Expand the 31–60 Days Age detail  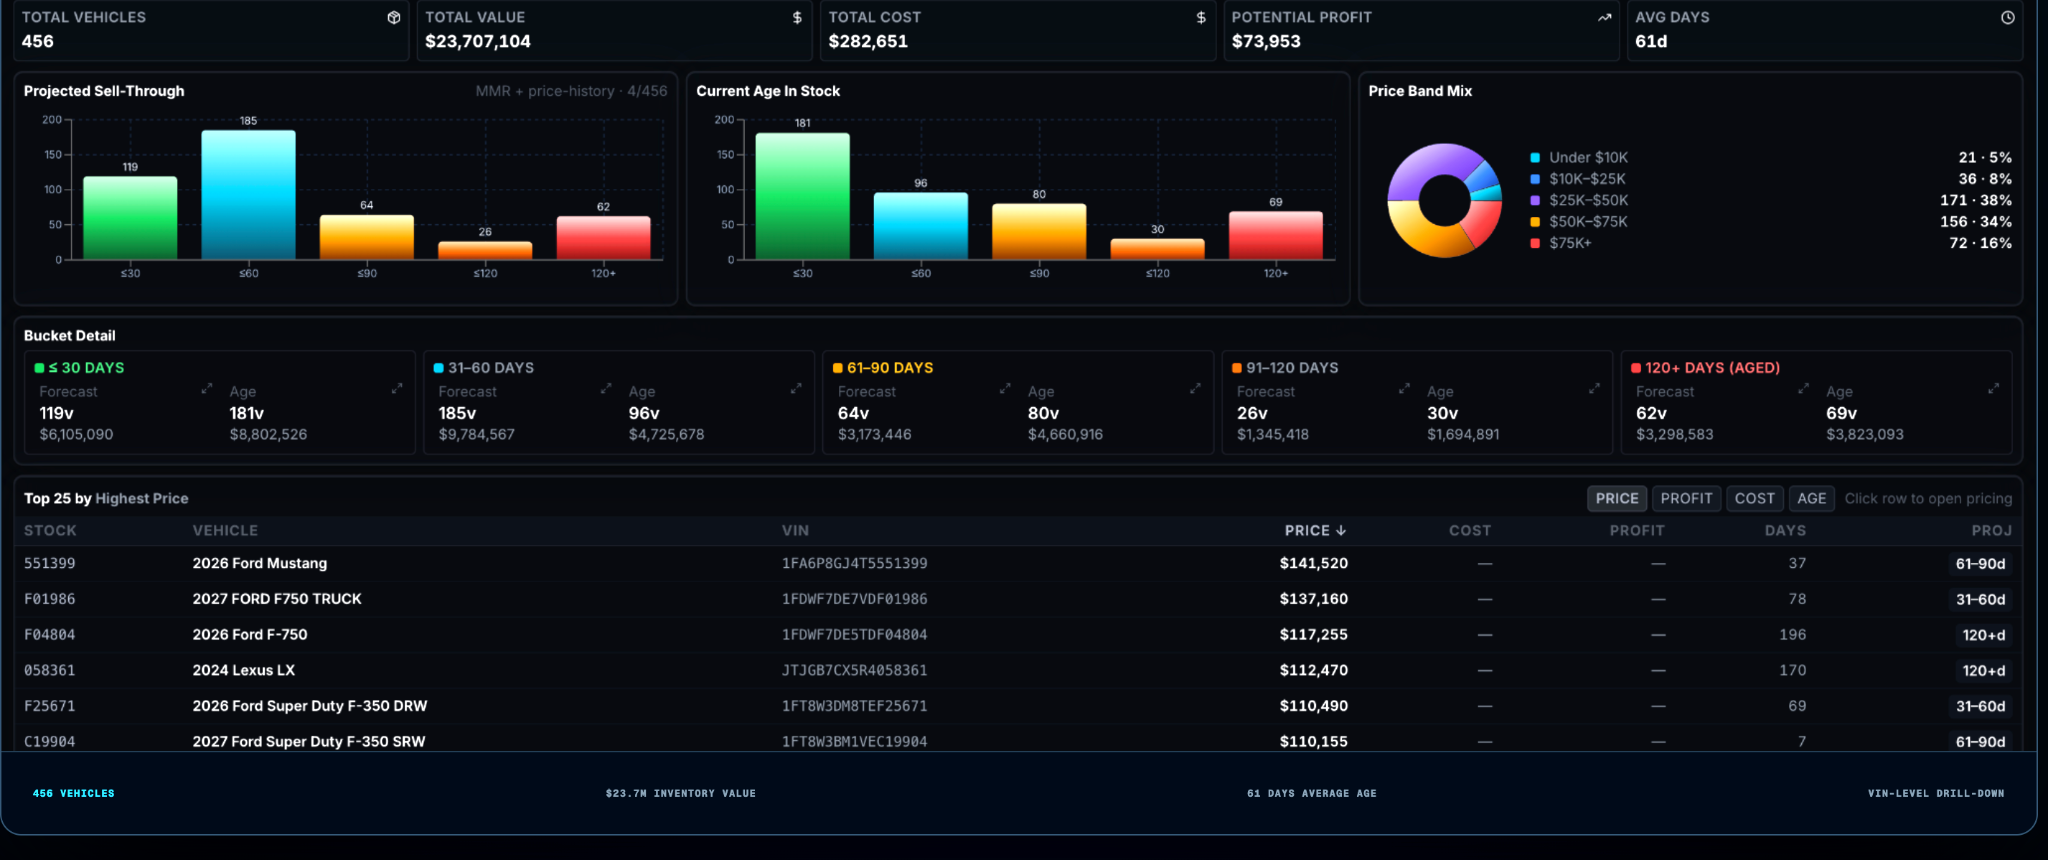pos(796,388)
